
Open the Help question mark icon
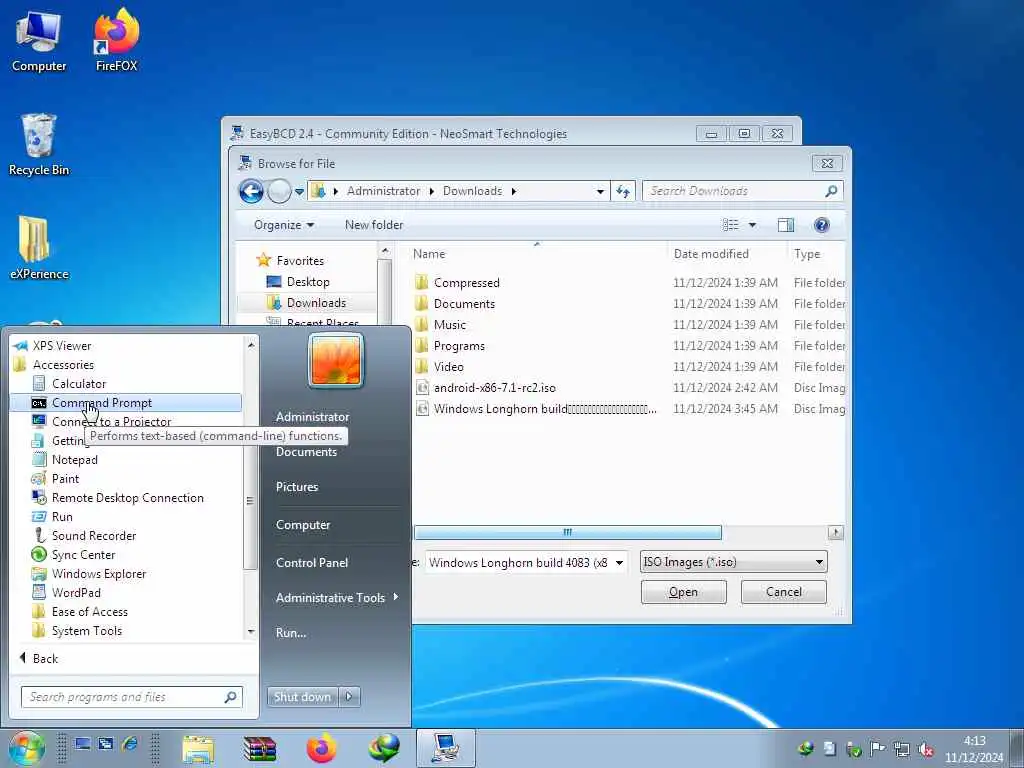(x=822, y=225)
